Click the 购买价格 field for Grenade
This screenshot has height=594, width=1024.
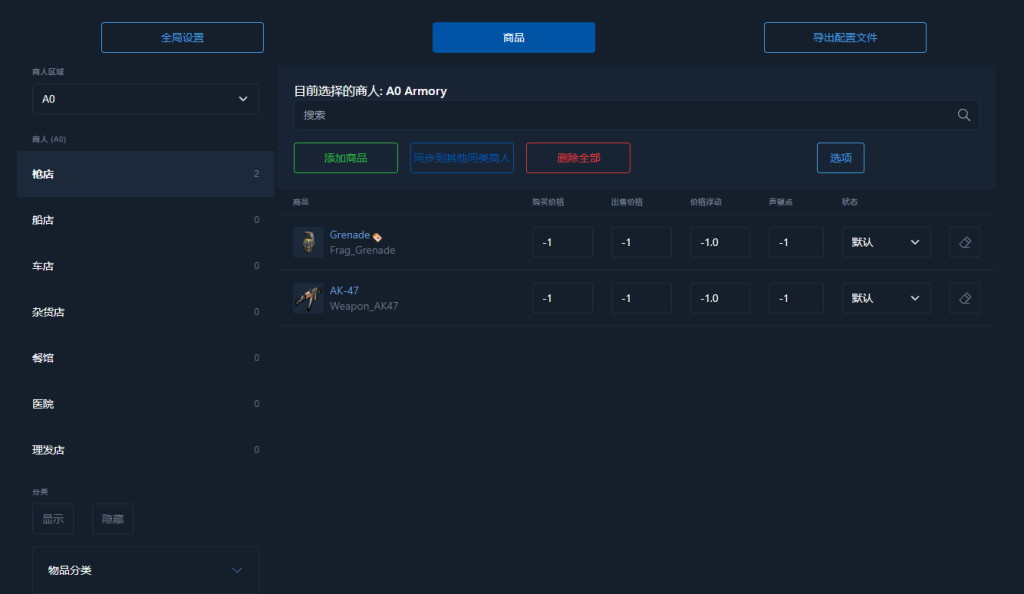562,242
